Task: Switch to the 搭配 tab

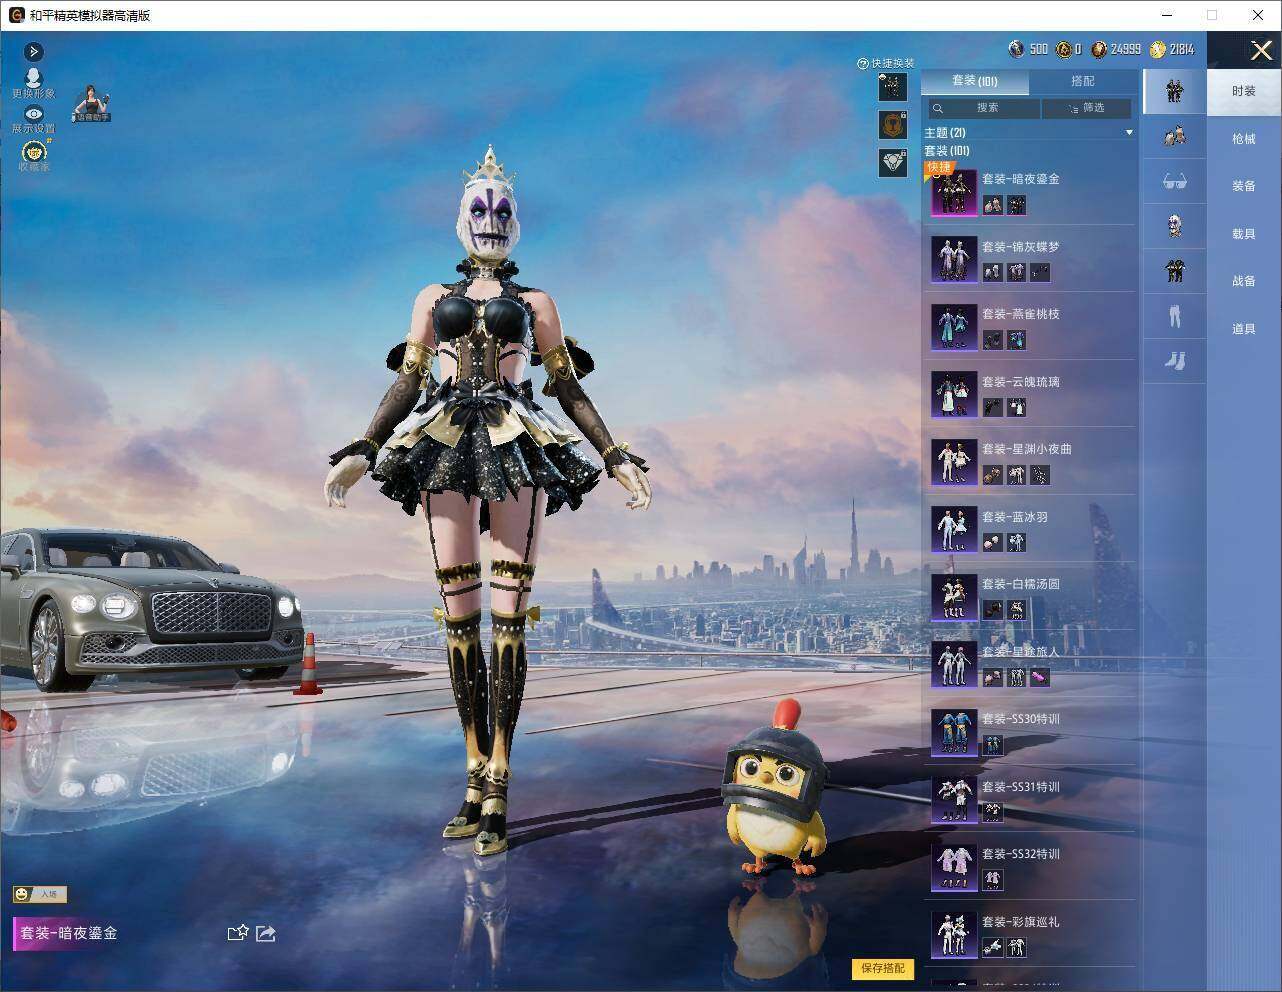Action: click(1083, 81)
